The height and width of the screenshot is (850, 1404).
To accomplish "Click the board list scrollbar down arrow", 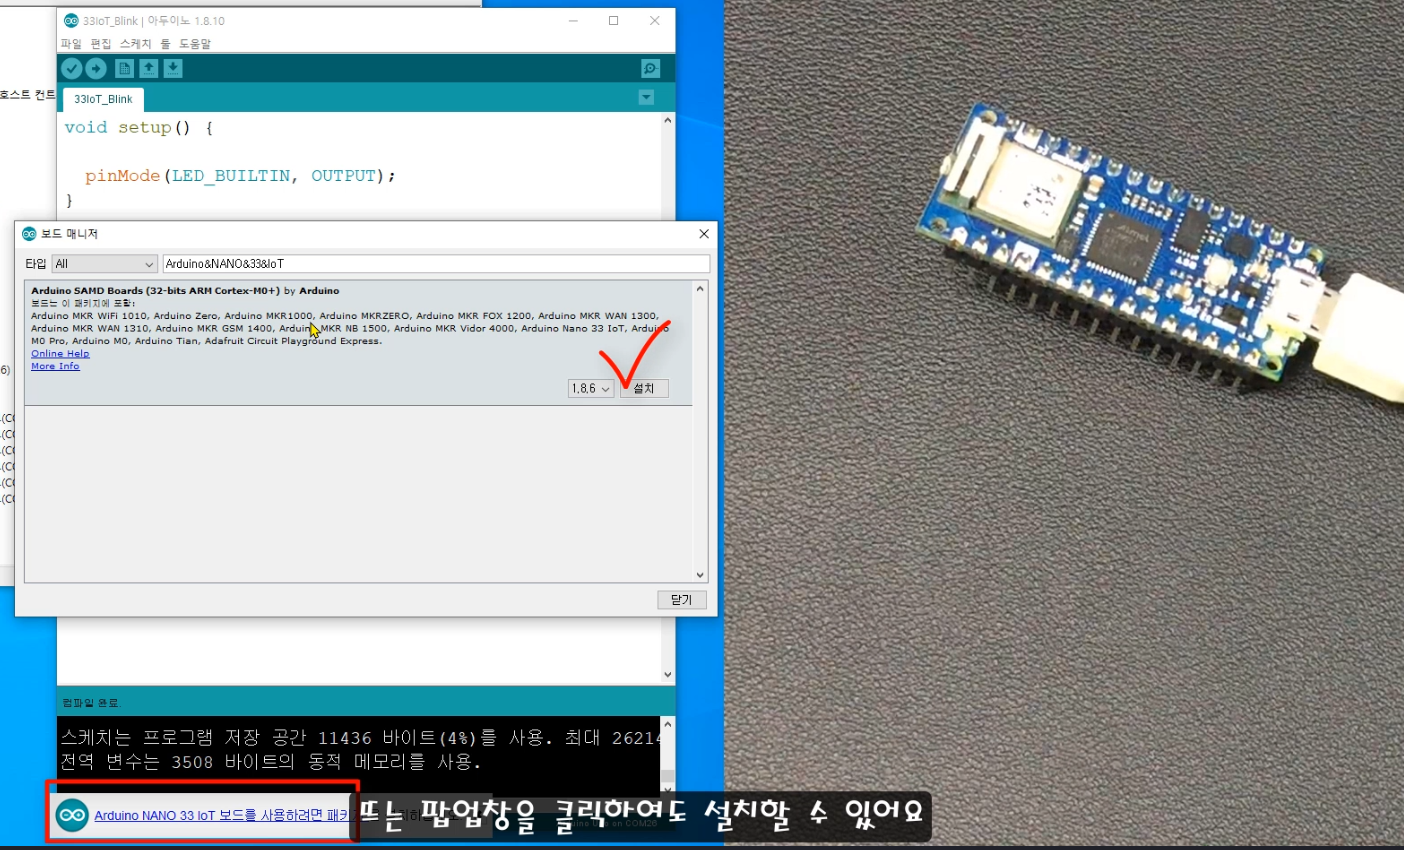I will click(x=700, y=575).
